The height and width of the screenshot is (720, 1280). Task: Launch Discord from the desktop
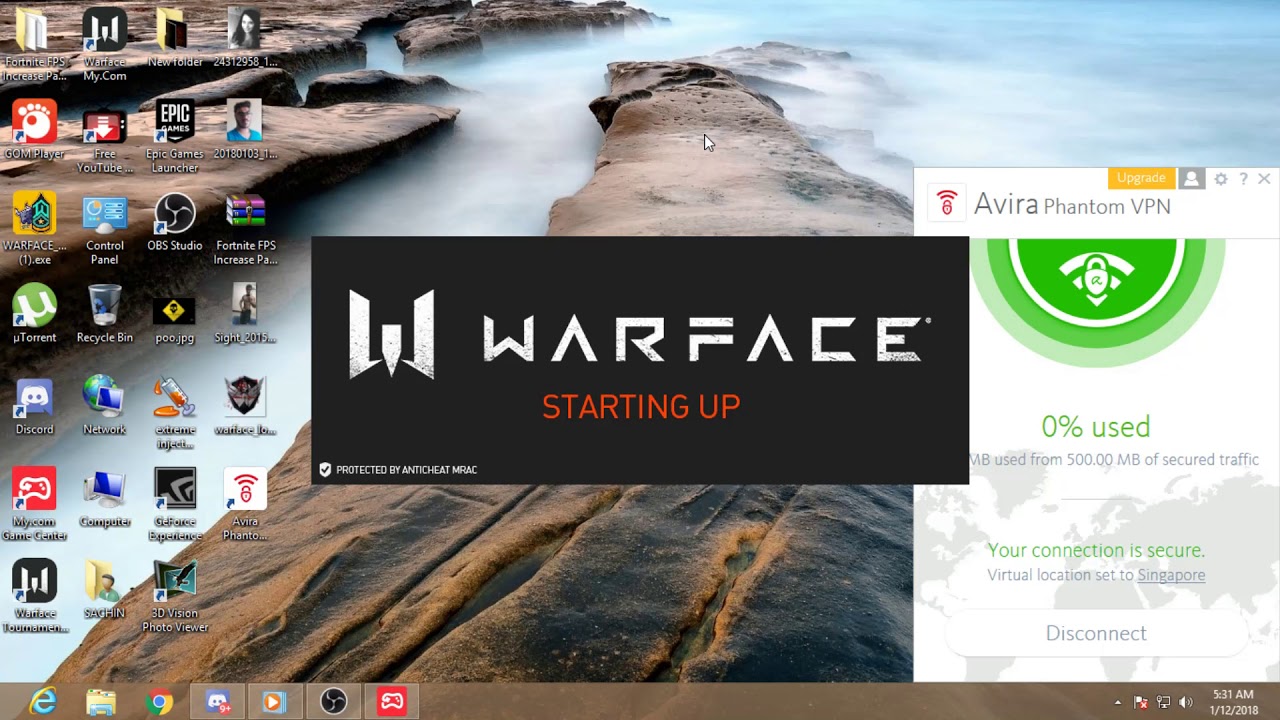pos(34,406)
